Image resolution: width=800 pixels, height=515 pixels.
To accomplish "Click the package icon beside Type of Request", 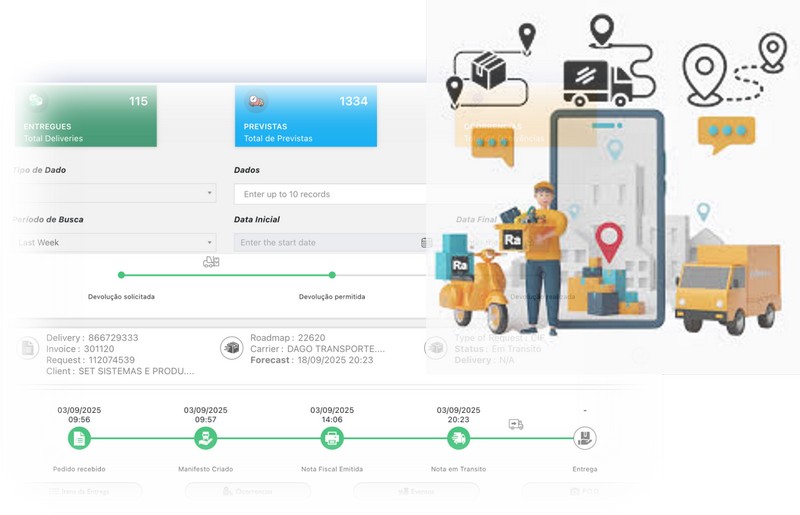I will (435, 348).
